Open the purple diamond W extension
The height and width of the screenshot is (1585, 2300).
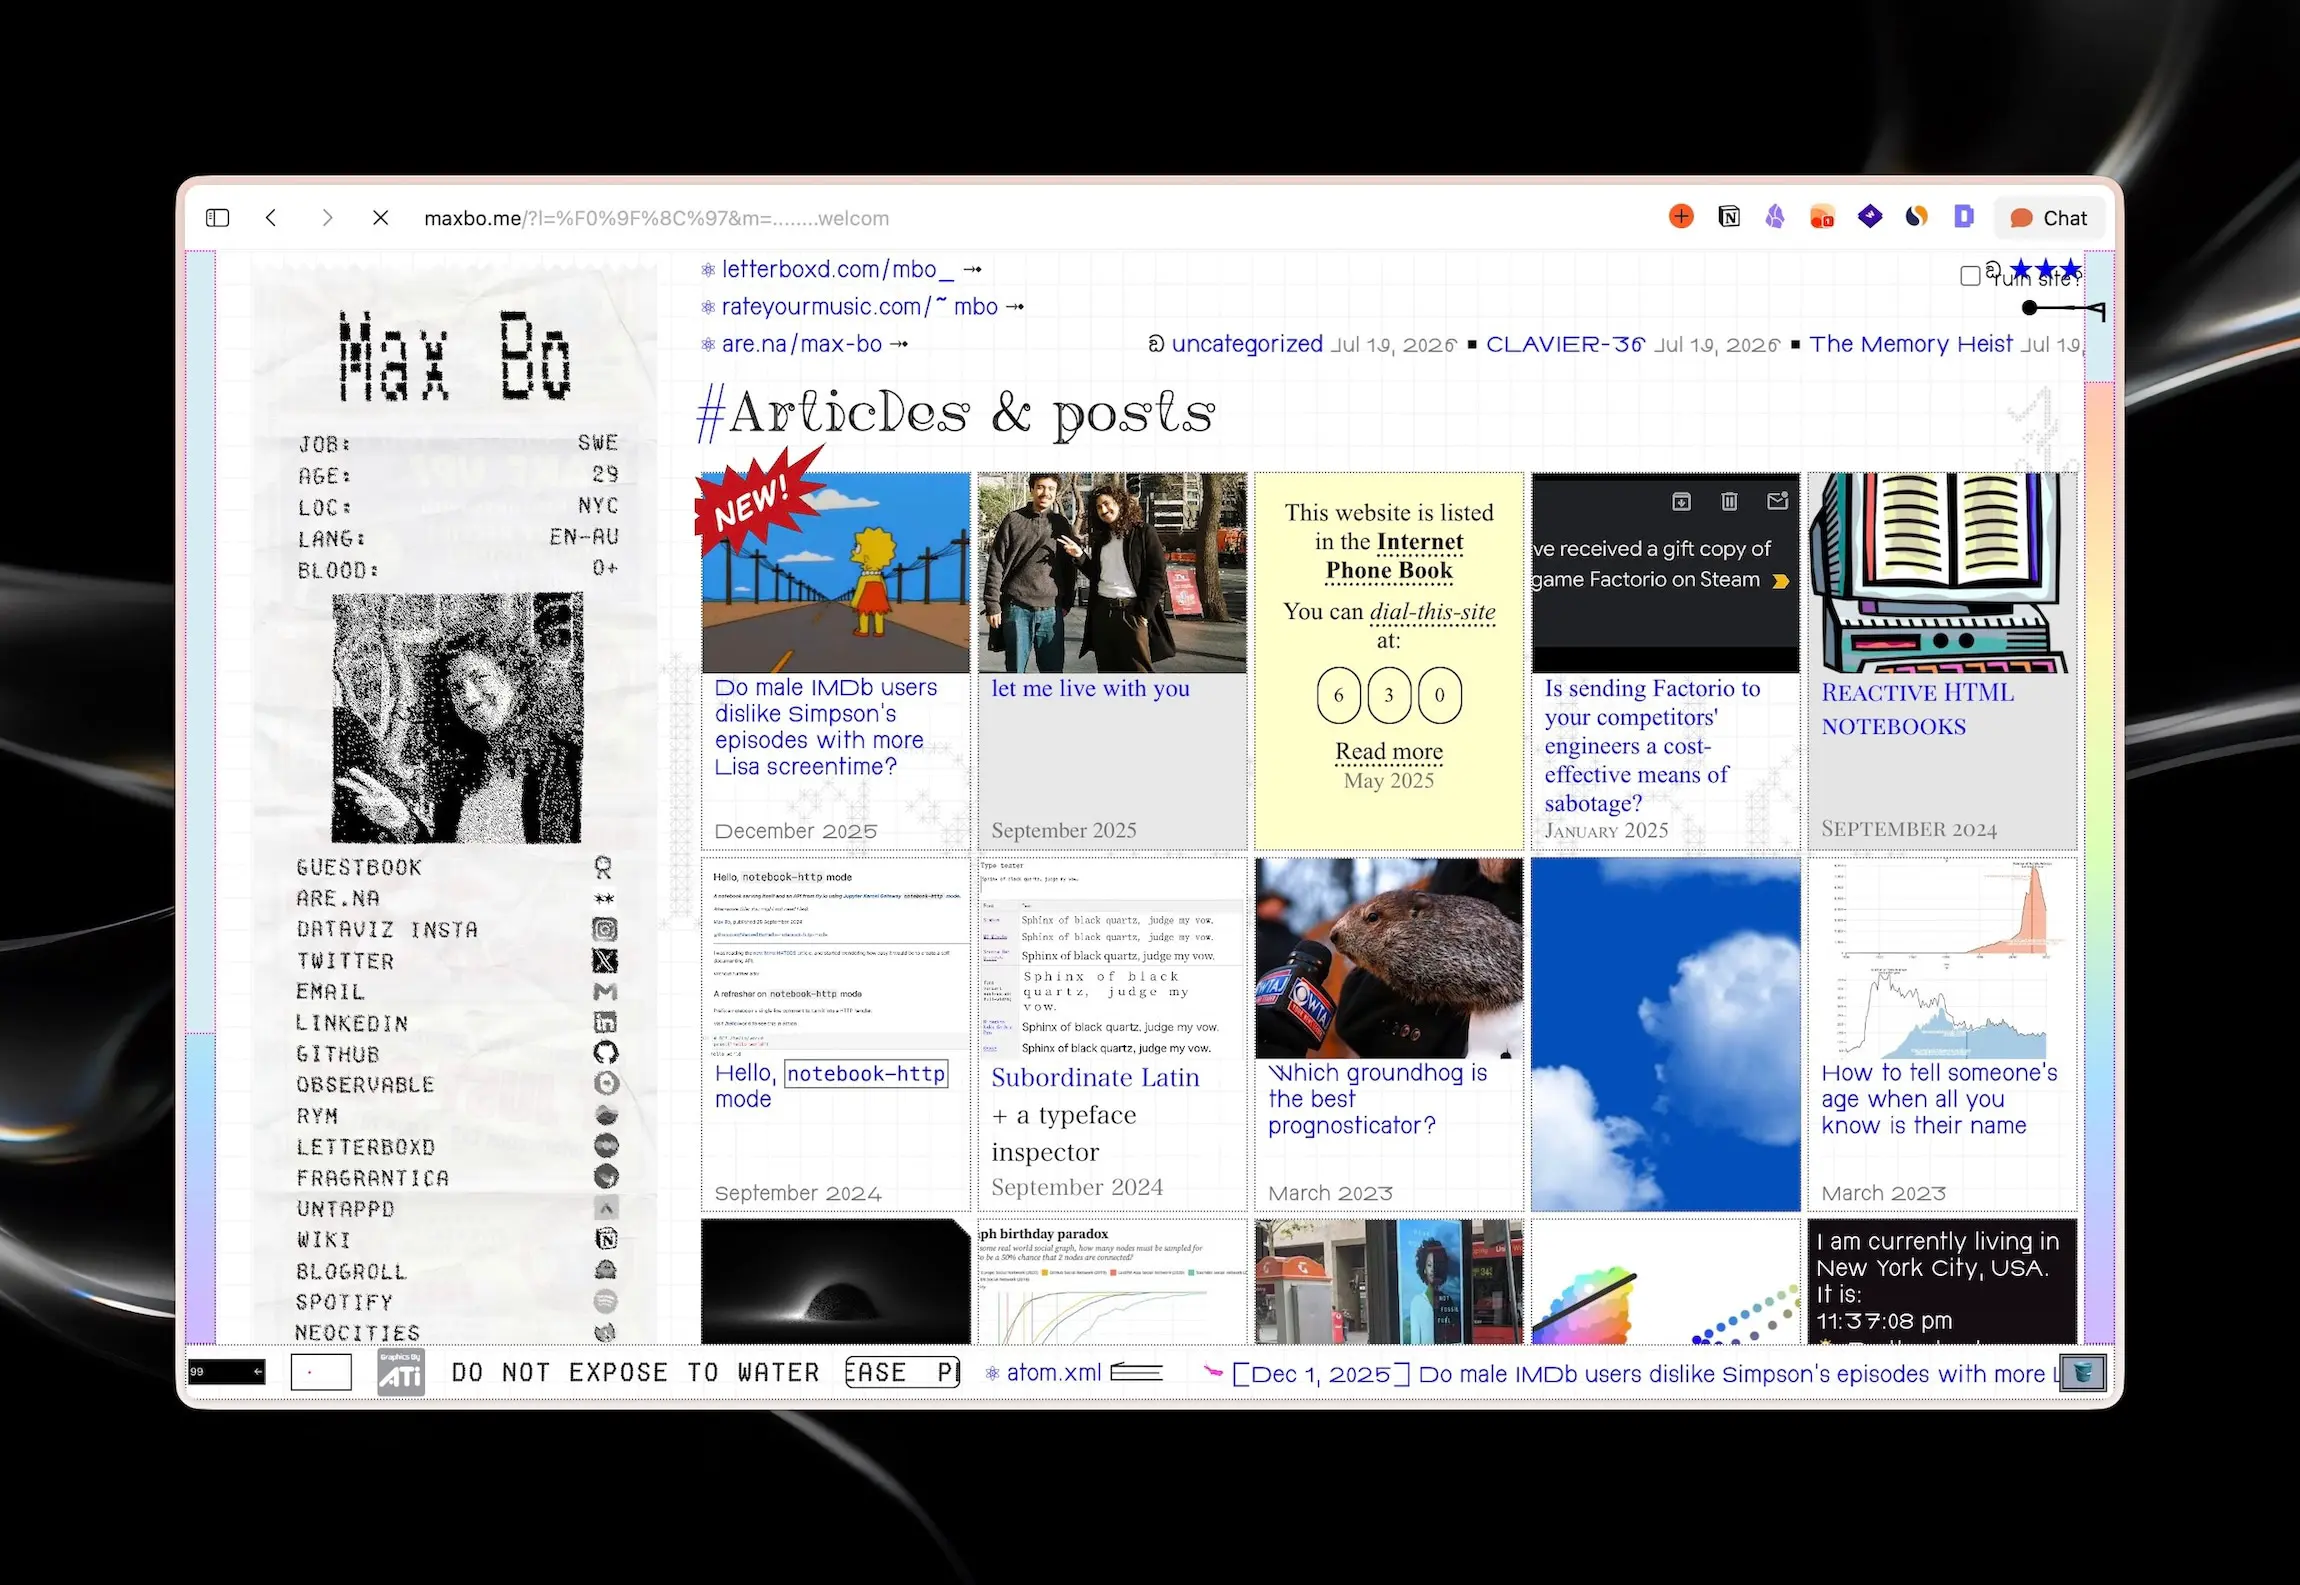pos(1870,217)
